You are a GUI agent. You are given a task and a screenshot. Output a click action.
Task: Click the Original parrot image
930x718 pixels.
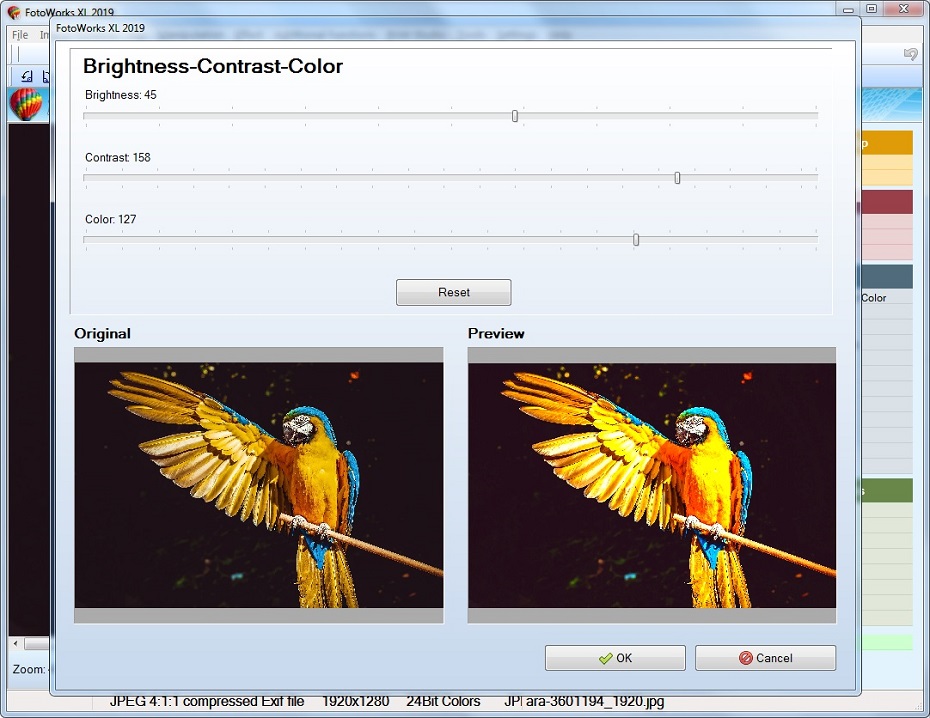[258, 485]
